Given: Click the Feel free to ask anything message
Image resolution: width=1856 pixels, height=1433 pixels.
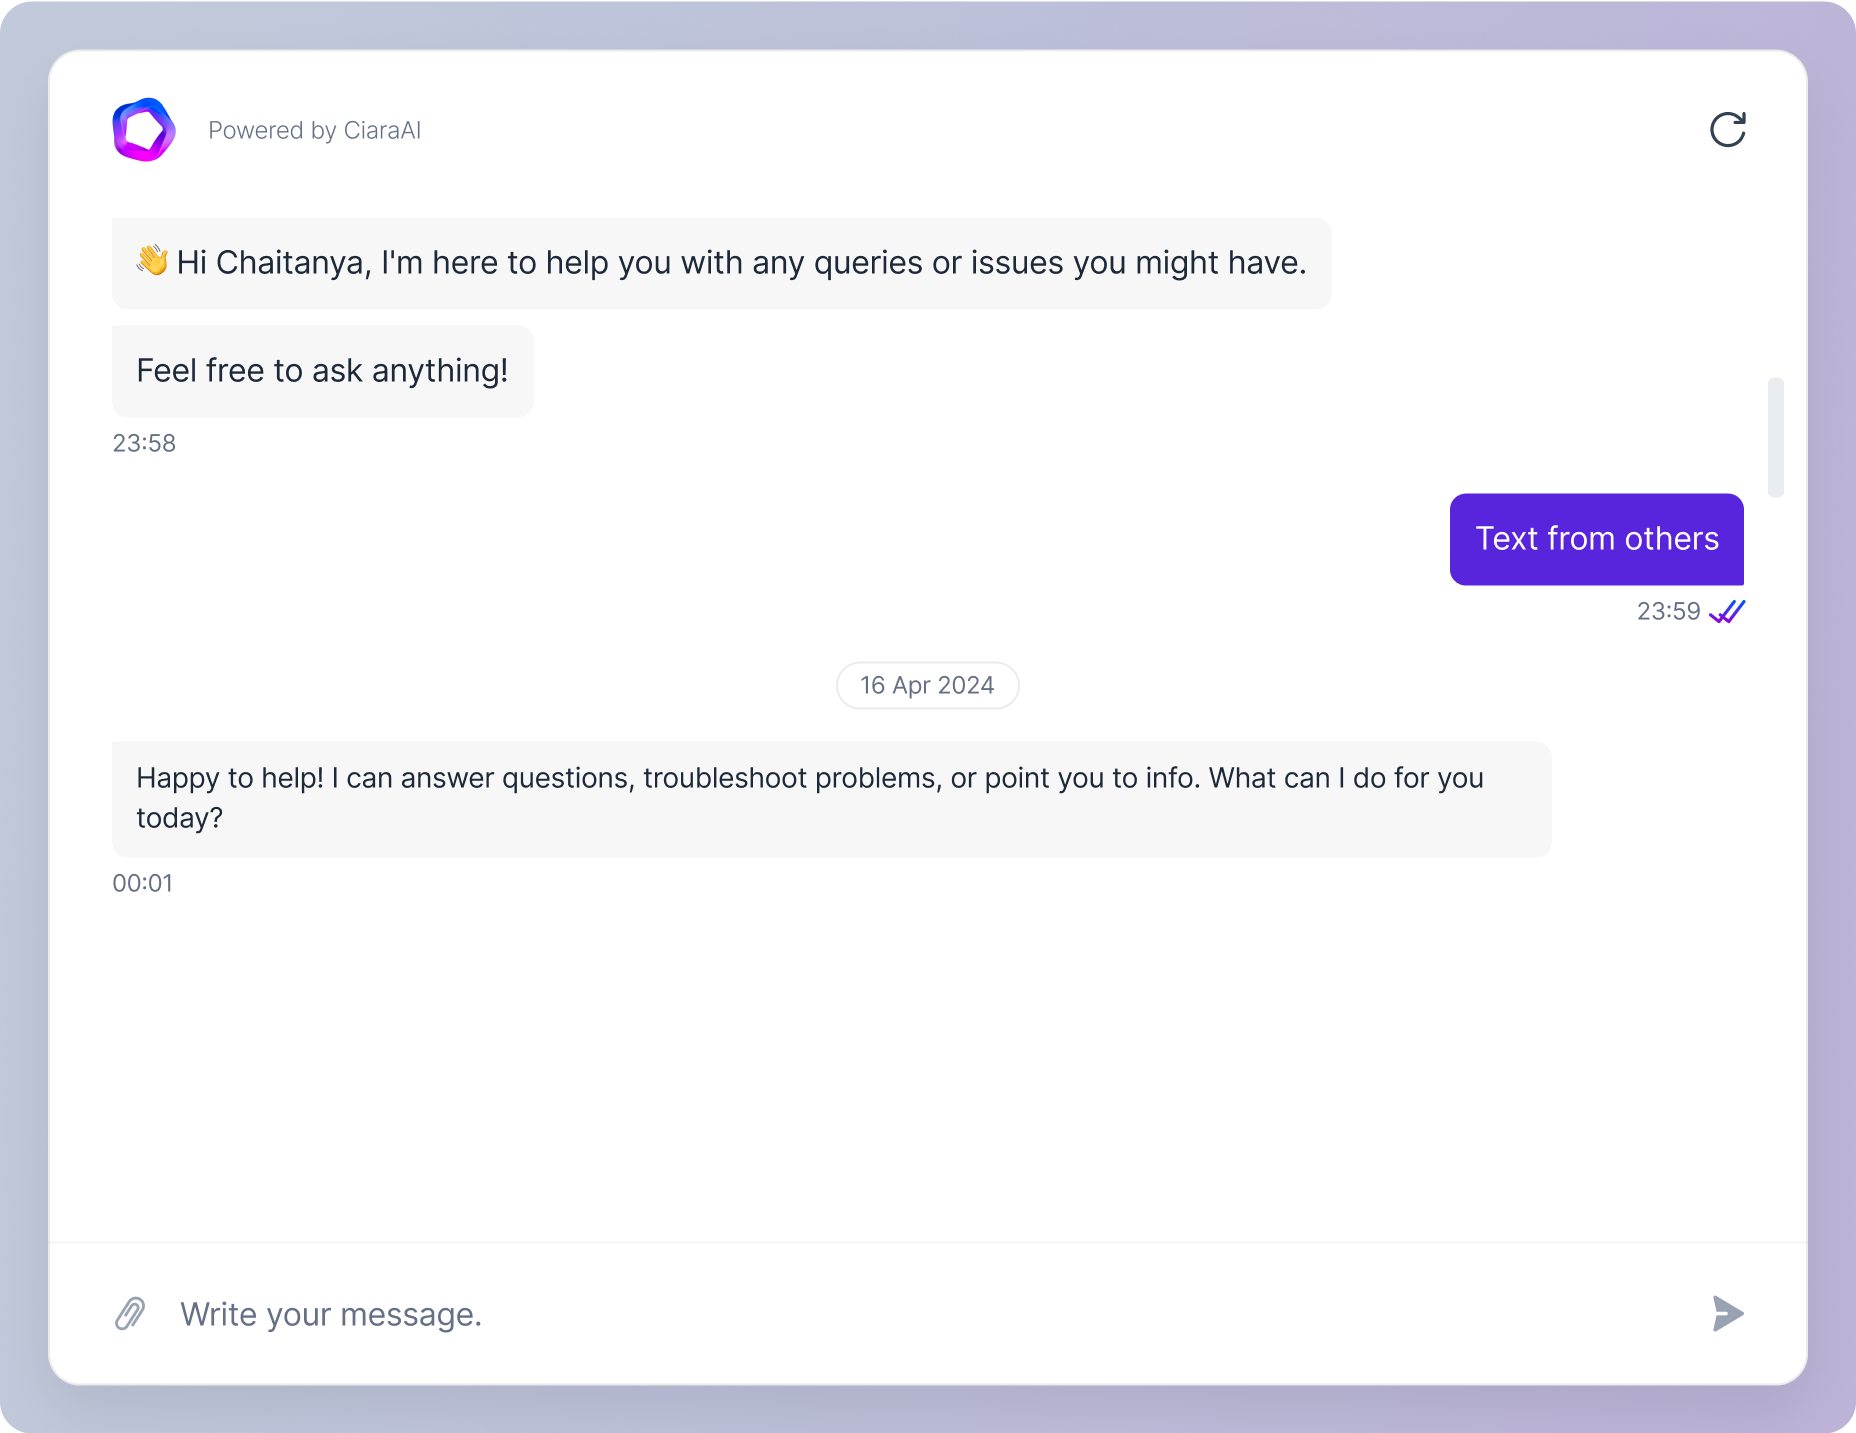Looking at the screenshot, I should 323,371.
